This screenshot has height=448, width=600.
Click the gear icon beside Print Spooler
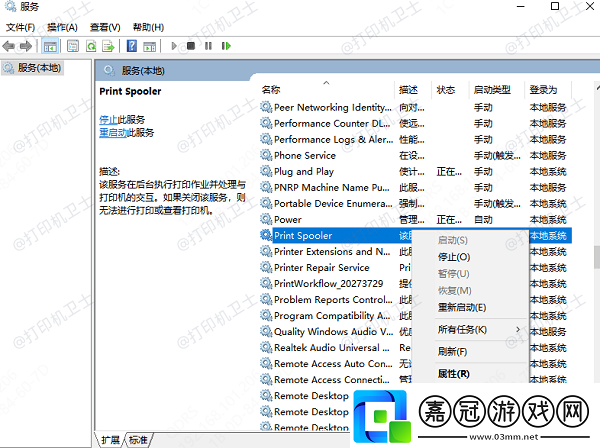(x=266, y=235)
